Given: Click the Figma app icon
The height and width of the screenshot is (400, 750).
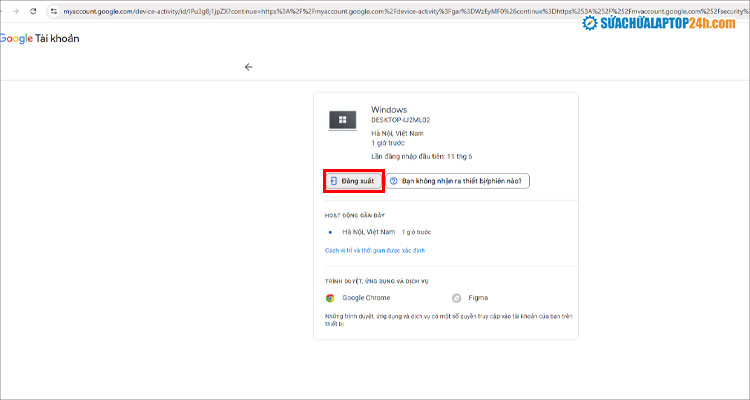Looking at the screenshot, I should coord(457,297).
